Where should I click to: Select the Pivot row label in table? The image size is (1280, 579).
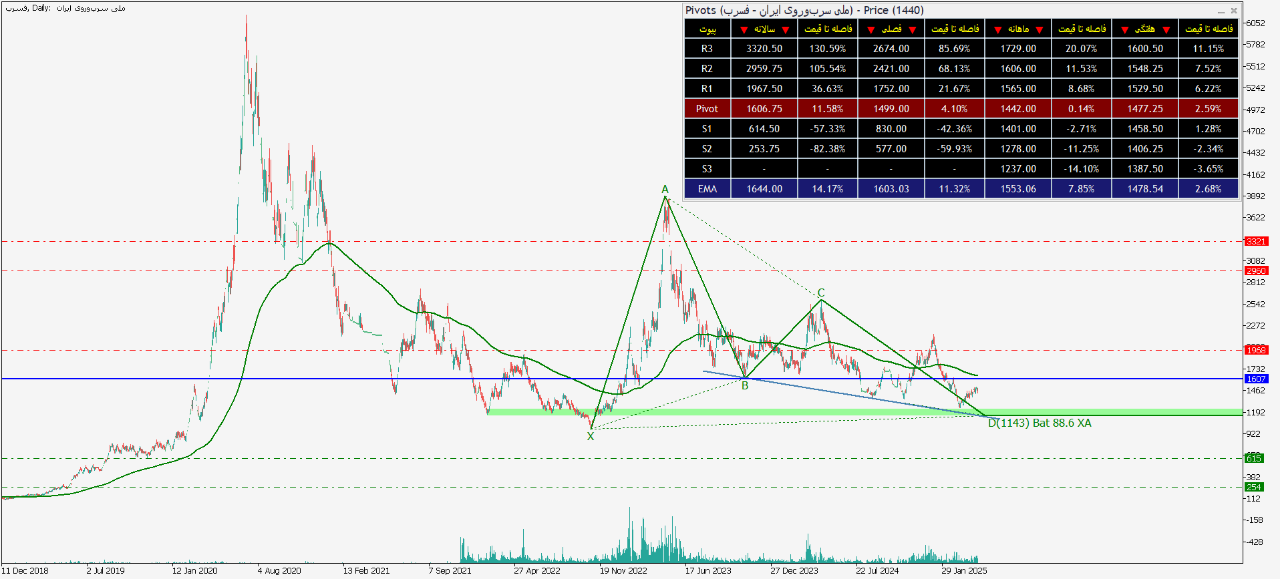pos(707,108)
